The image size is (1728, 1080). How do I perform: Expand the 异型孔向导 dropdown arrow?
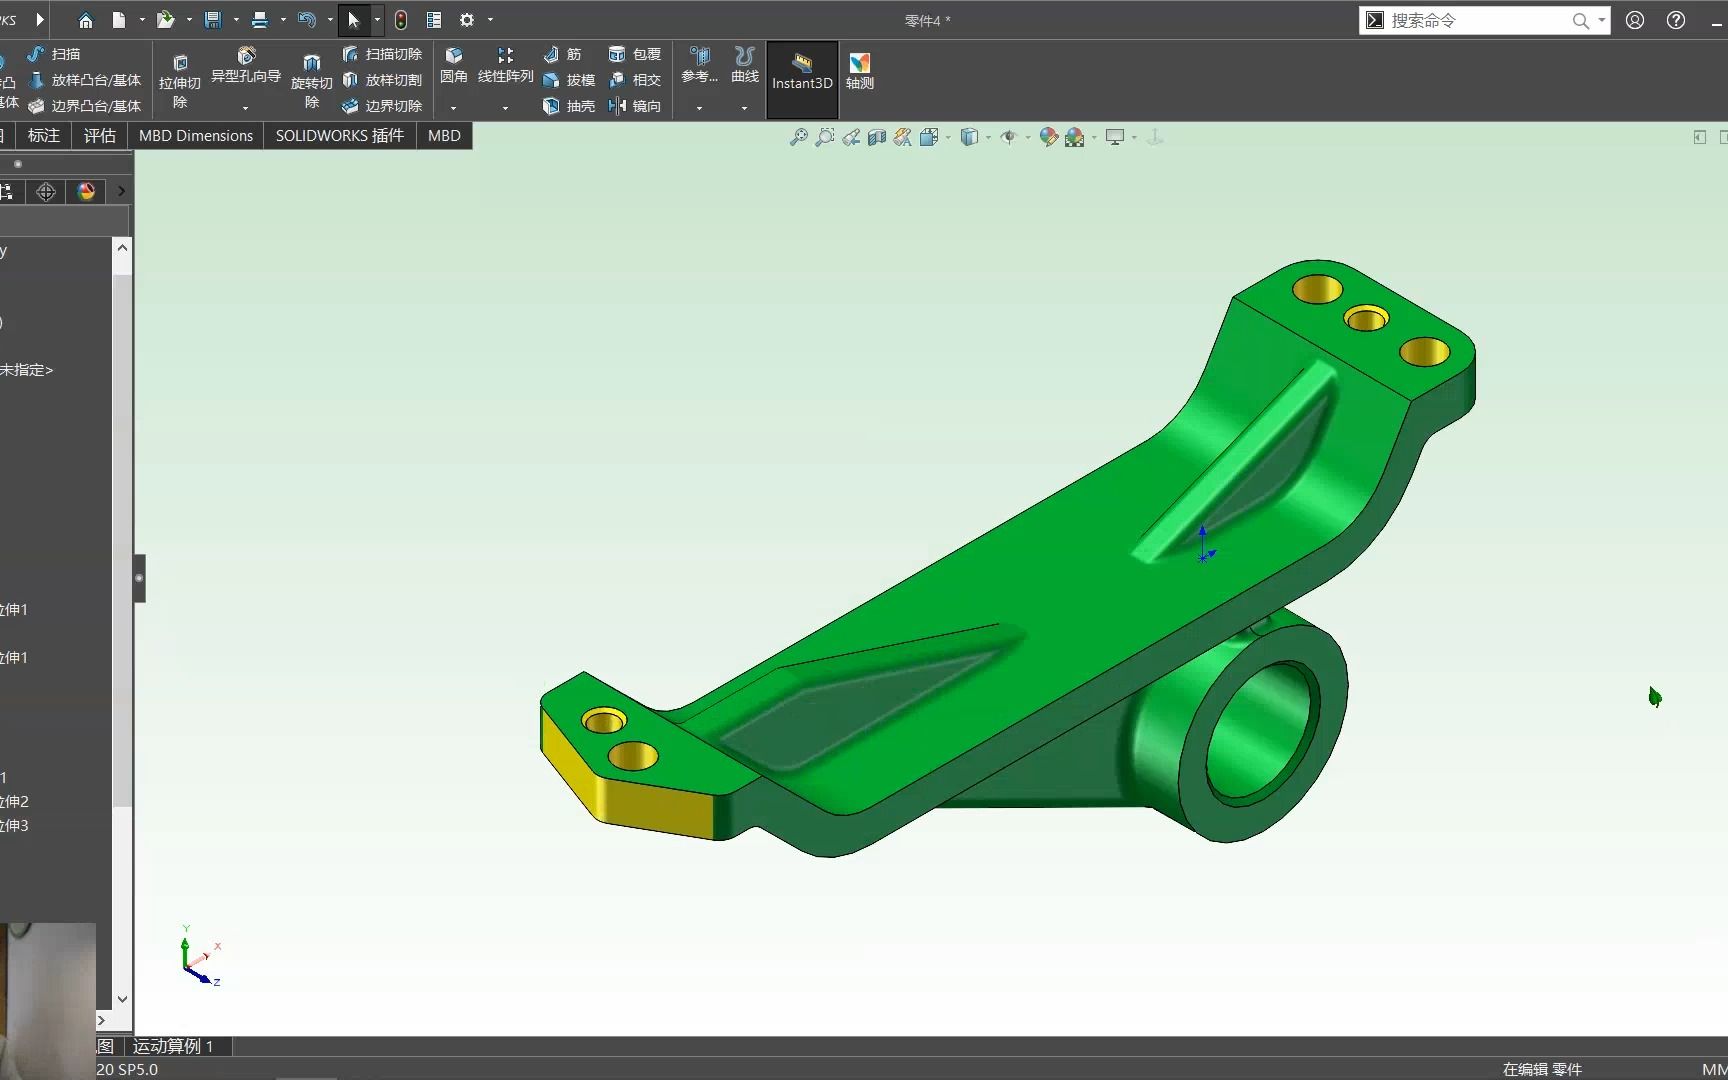[x=245, y=108]
